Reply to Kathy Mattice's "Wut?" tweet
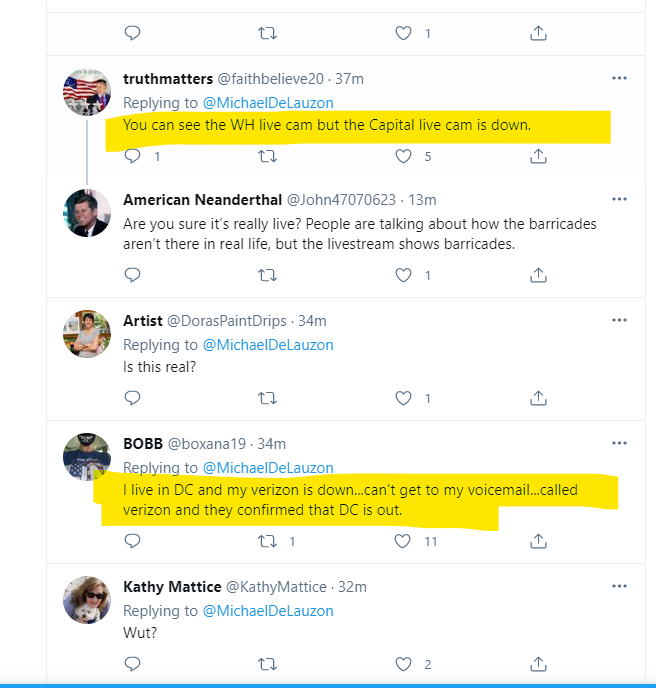Image resolution: width=656 pixels, height=688 pixels. click(x=132, y=664)
